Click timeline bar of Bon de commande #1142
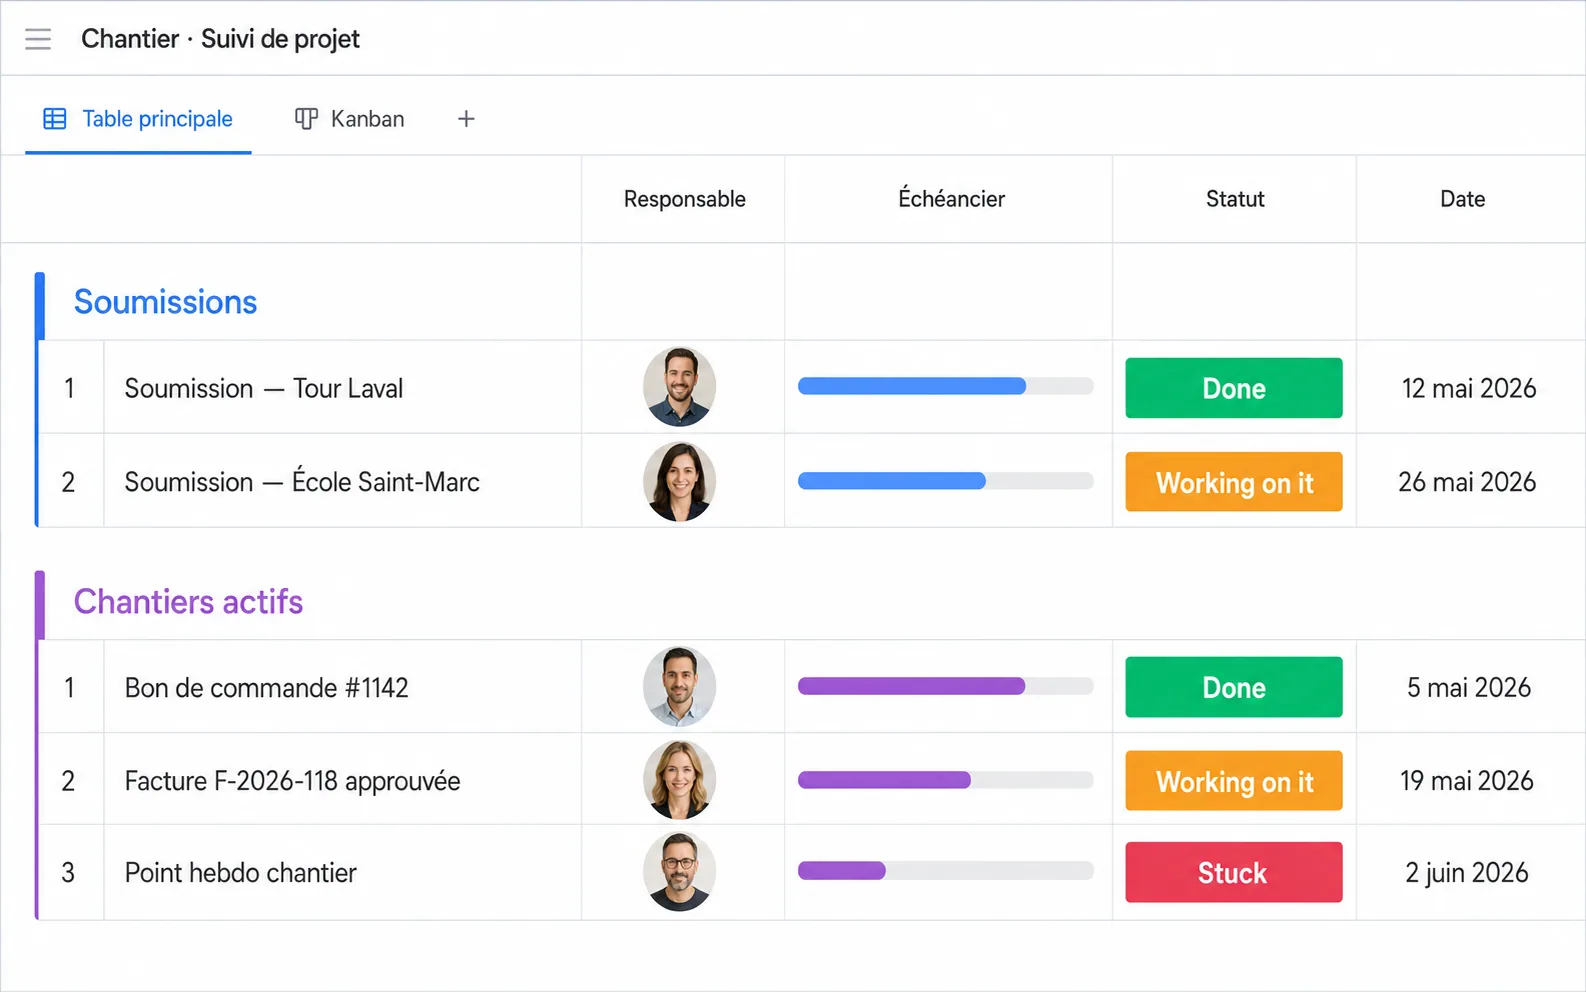 pyautogui.click(x=946, y=686)
